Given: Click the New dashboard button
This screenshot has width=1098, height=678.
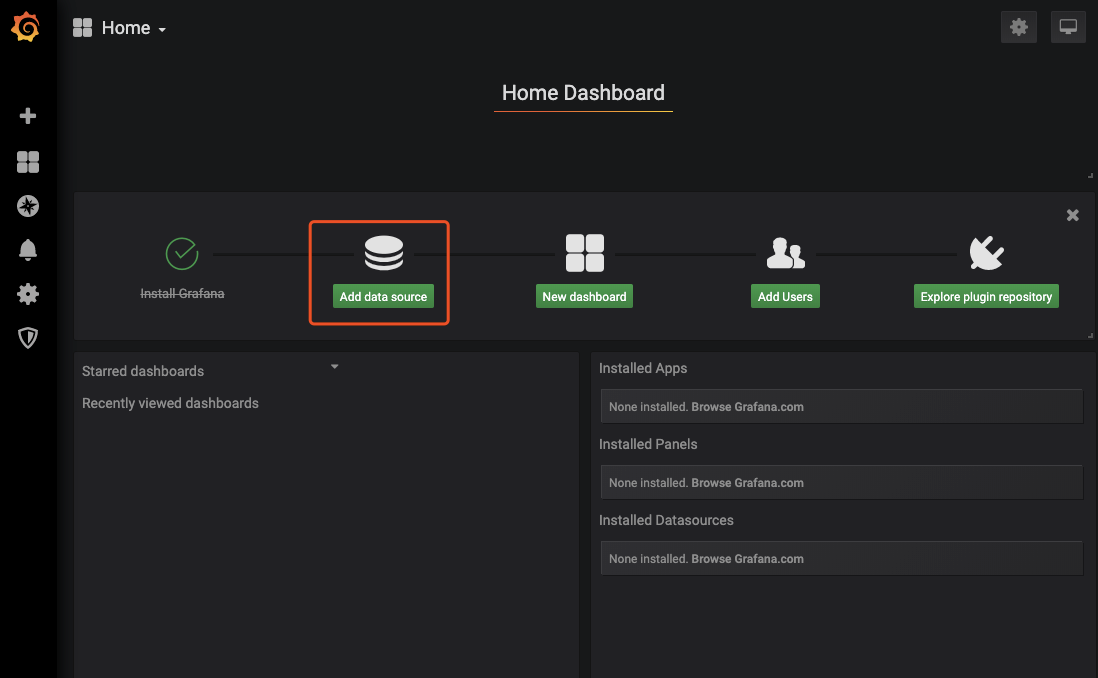Looking at the screenshot, I should click(x=584, y=296).
